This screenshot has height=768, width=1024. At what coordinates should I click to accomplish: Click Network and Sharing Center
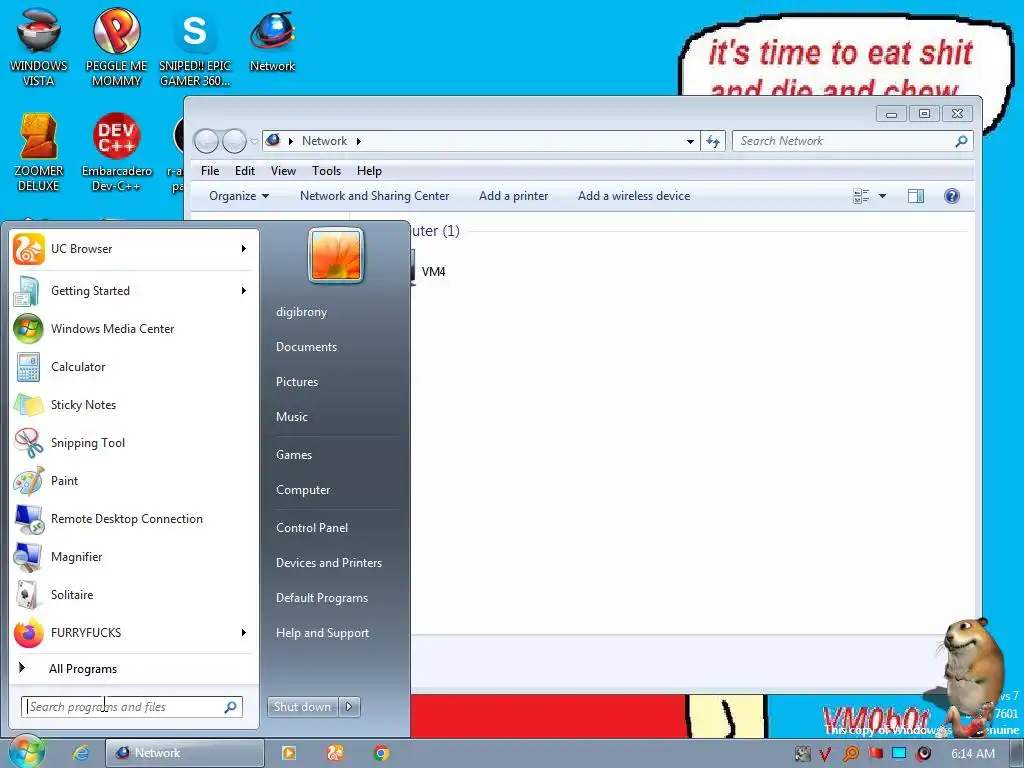click(x=374, y=196)
